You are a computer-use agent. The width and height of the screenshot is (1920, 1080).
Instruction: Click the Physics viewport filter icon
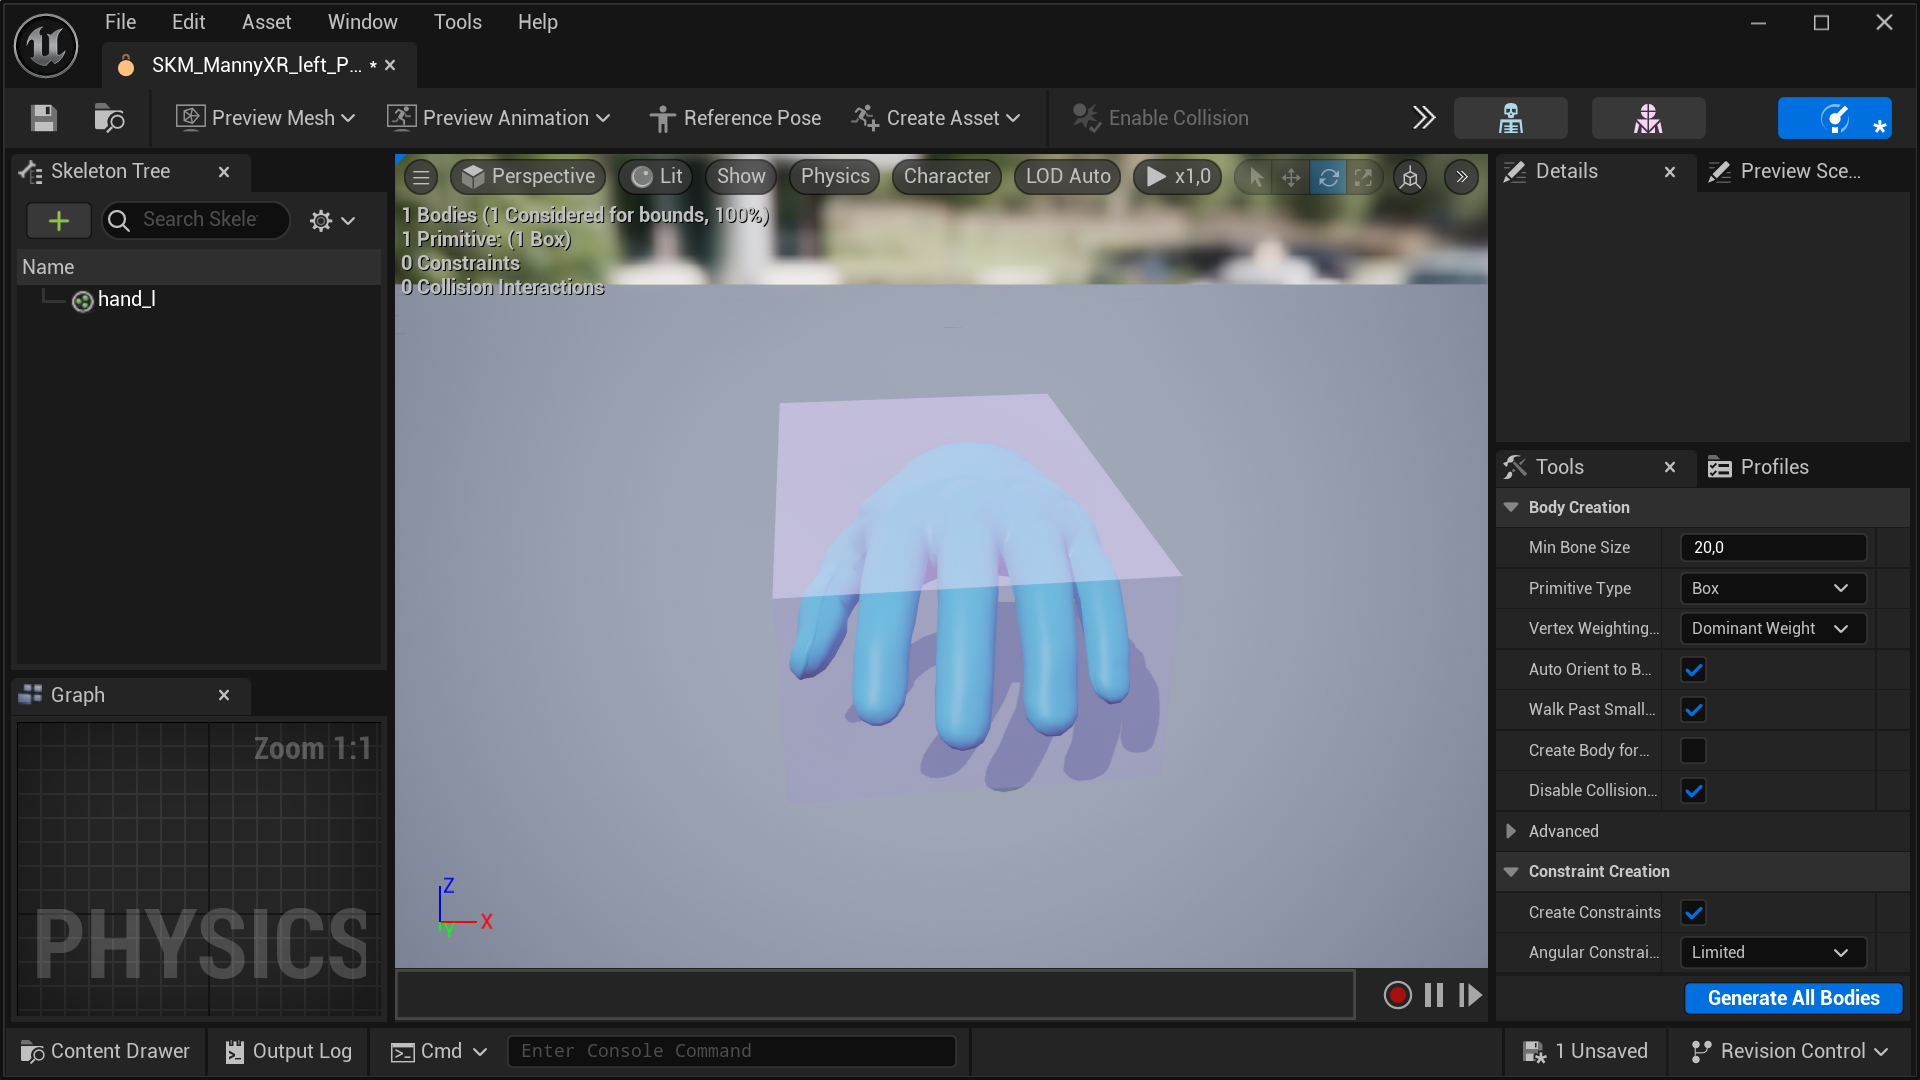tap(835, 175)
